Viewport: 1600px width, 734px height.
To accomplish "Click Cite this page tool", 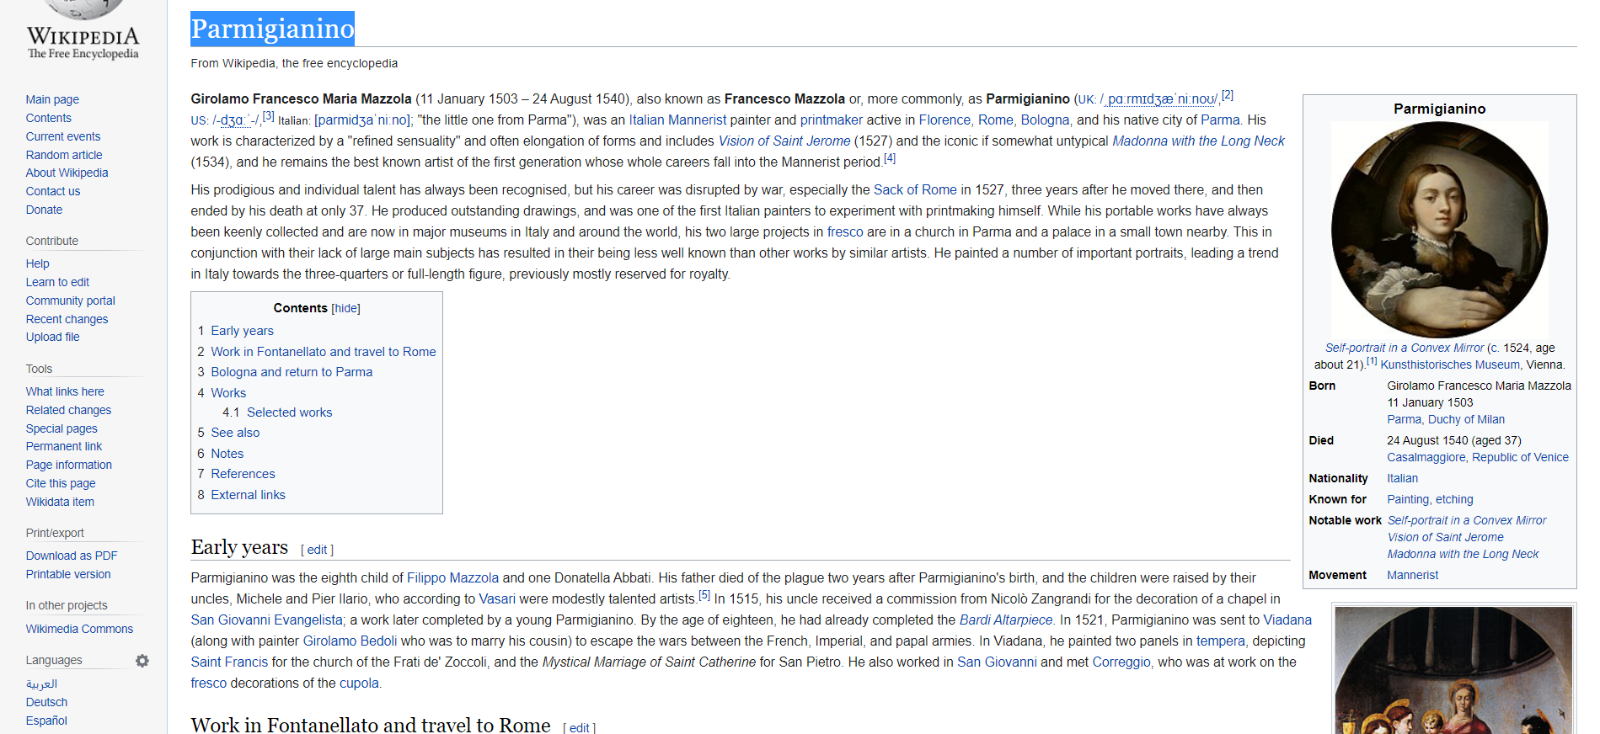I will tap(61, 484).
